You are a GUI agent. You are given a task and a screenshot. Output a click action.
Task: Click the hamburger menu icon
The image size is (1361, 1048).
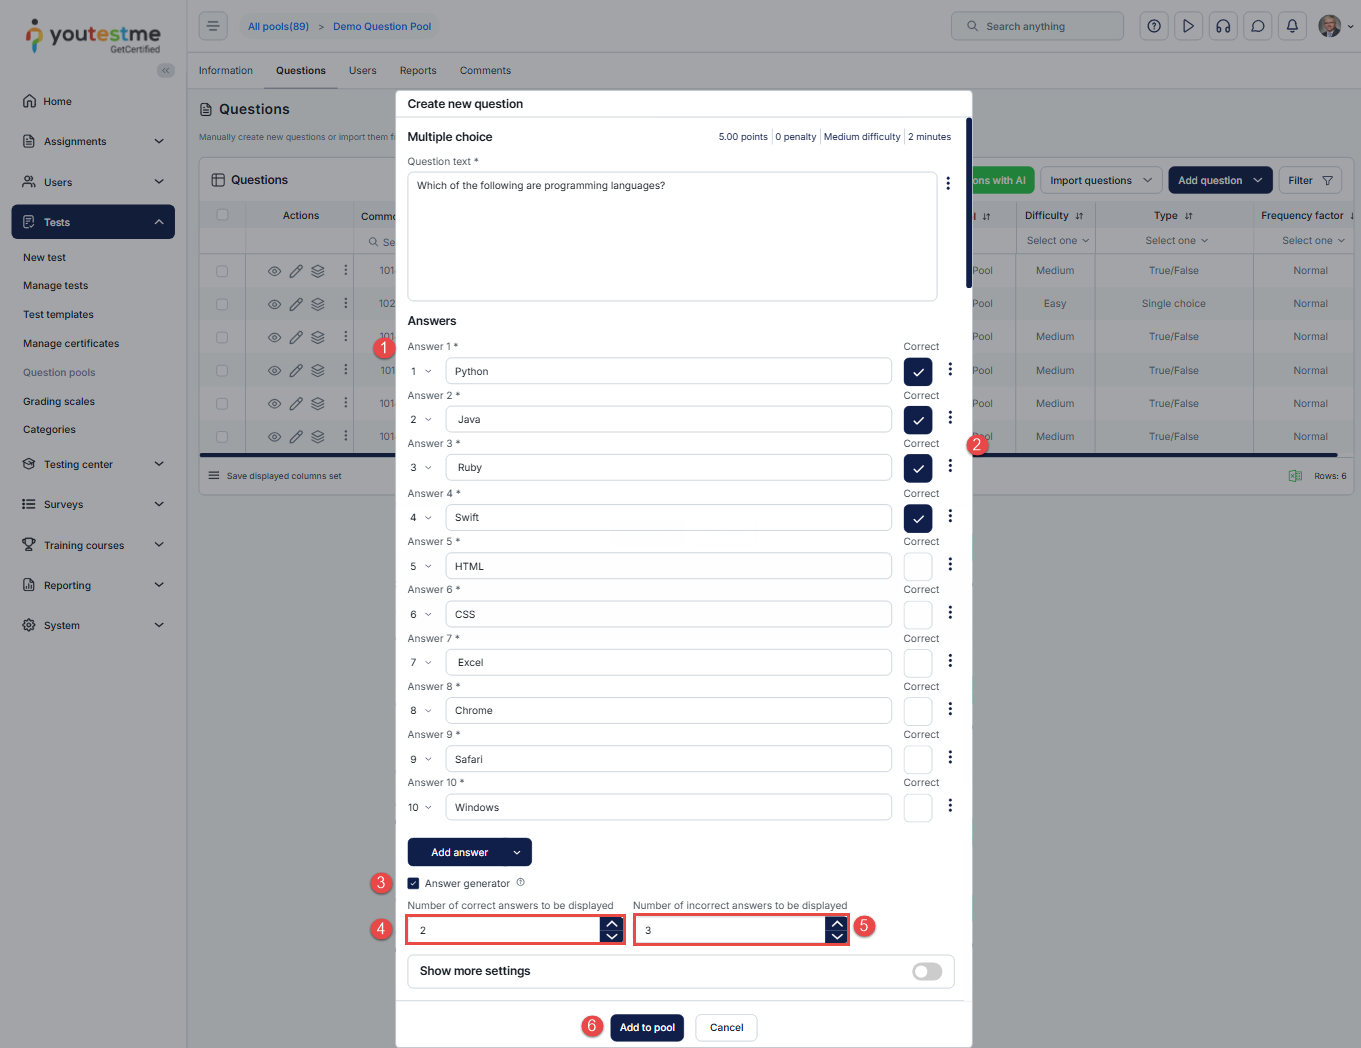(213, 26)
